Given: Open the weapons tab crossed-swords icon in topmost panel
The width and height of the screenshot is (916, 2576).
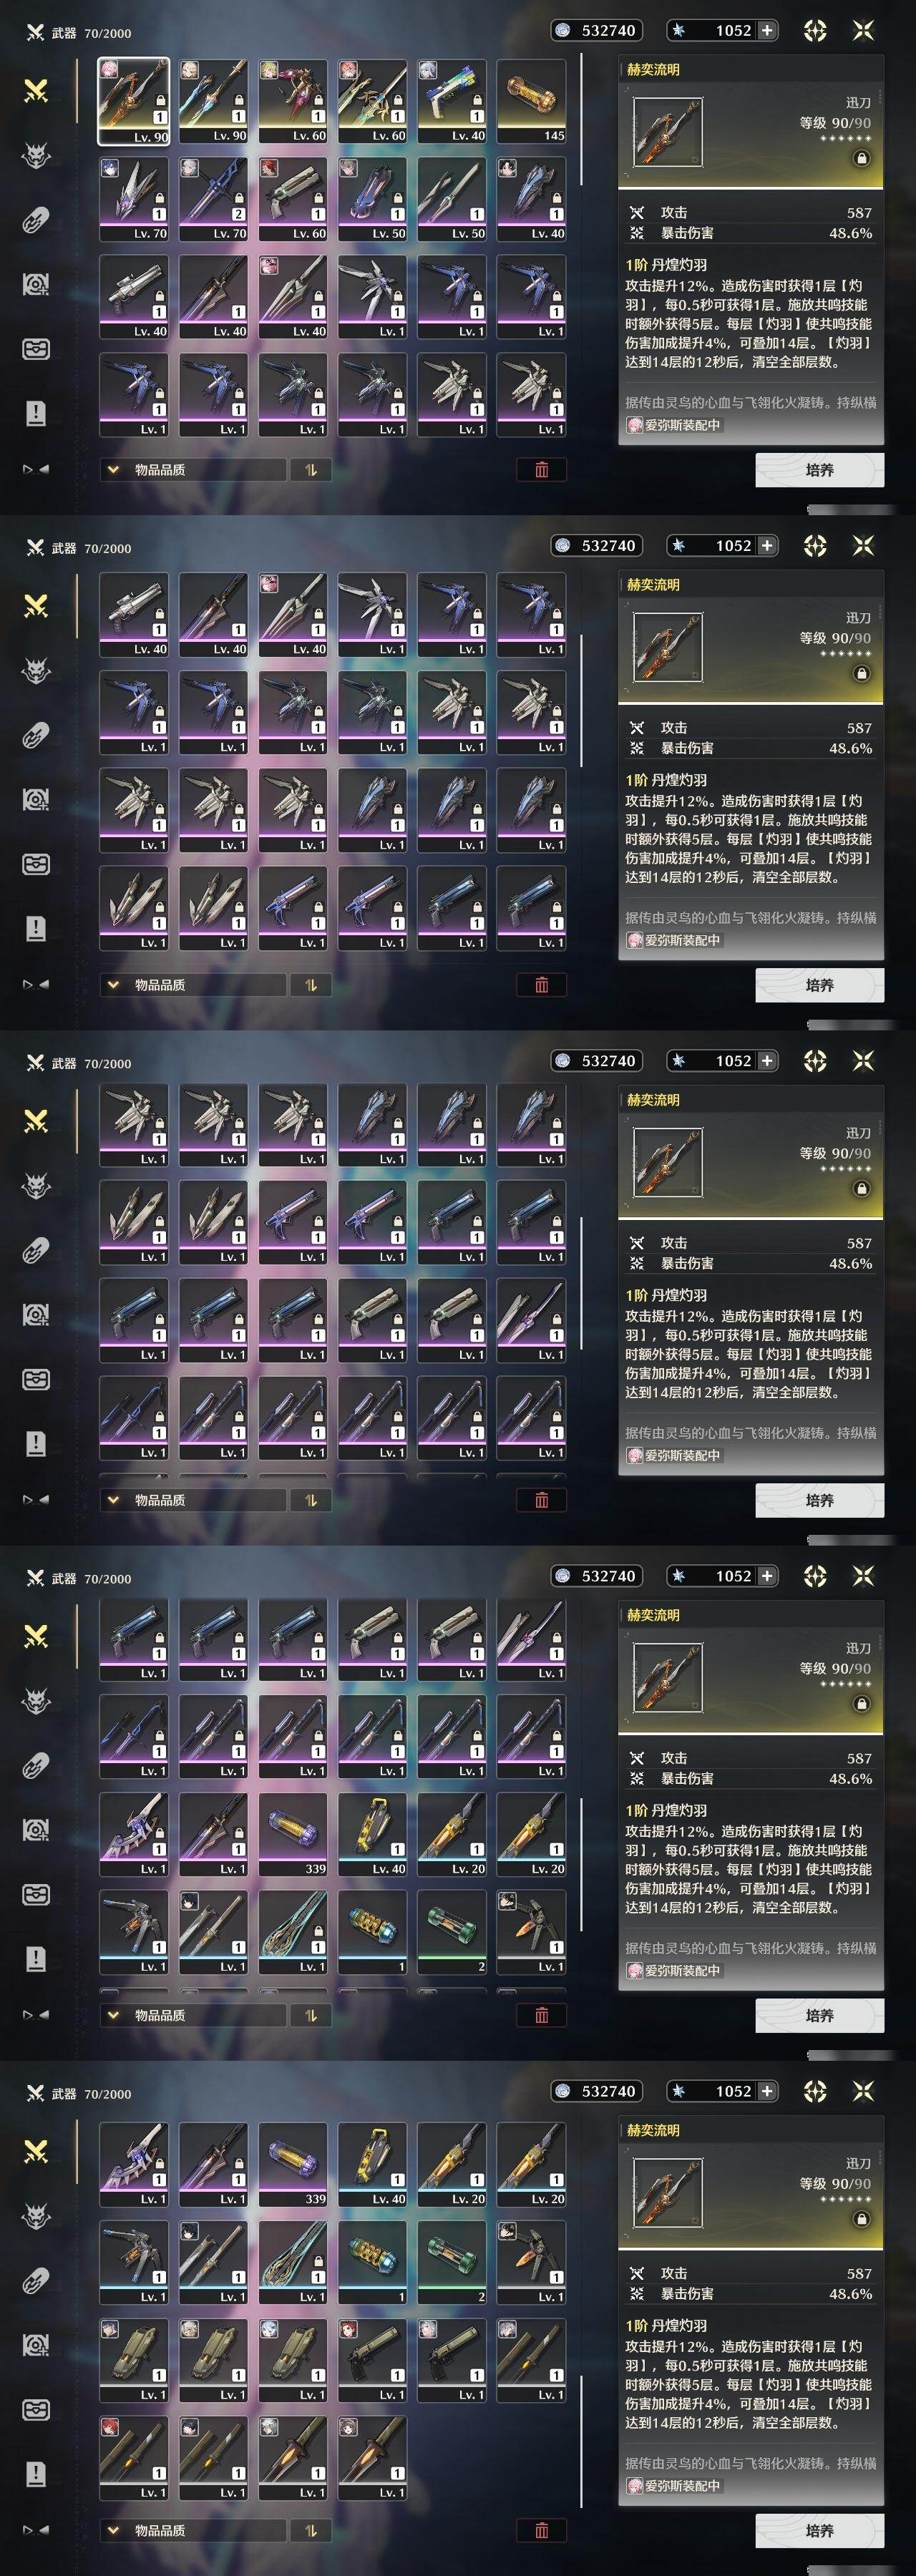Looking at the screenshot, I should (36, 91).
